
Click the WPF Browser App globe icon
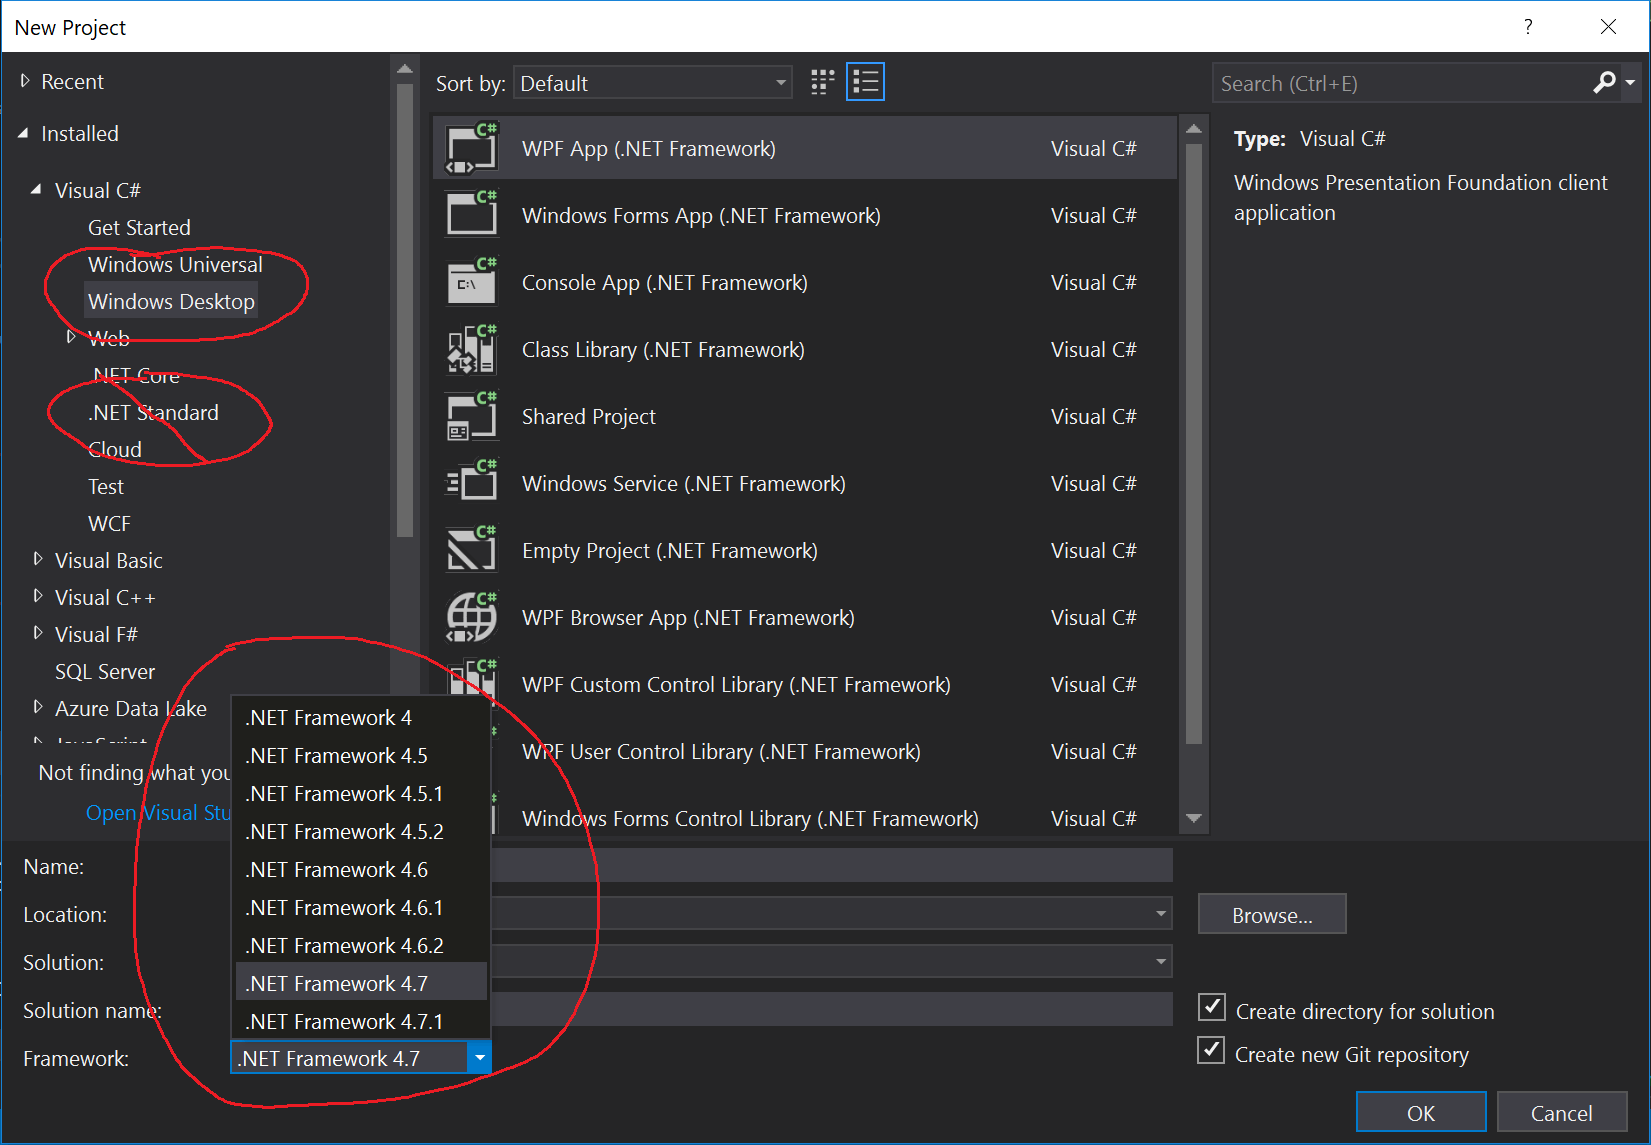click(471, 617)
